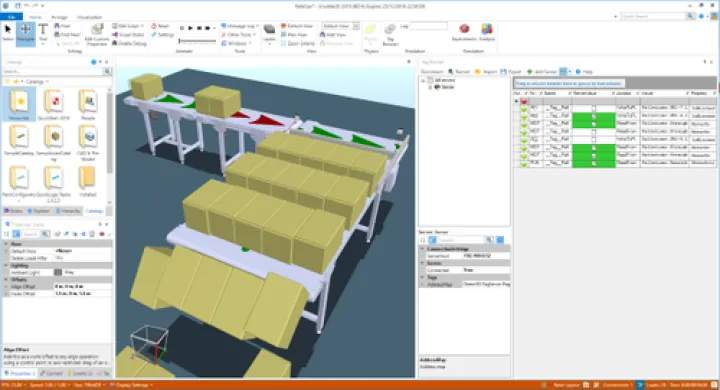
Task: Expand the All servers tree node
Action: coord(423,80)
